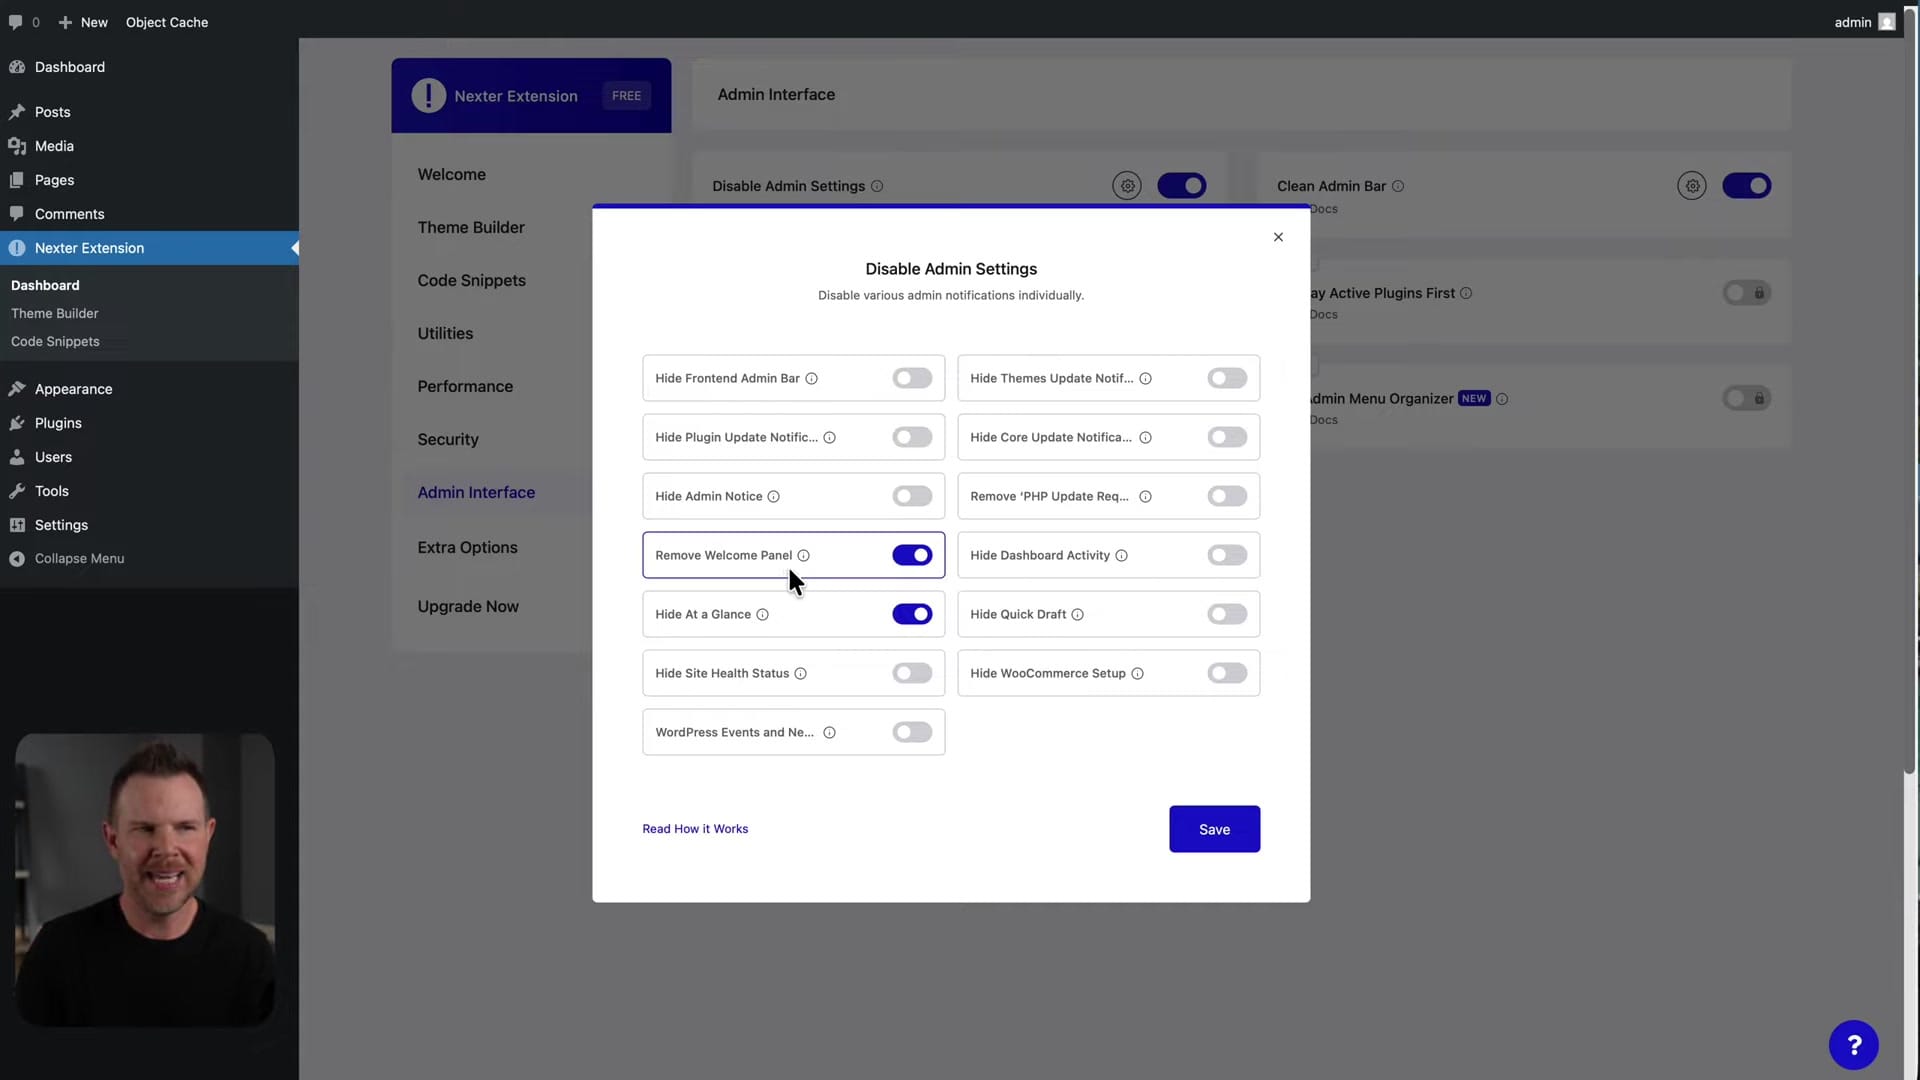Open the New content dropdown in the admin bar
The height and width of the screenshot is (1080, 1920).
pos(83,22)
